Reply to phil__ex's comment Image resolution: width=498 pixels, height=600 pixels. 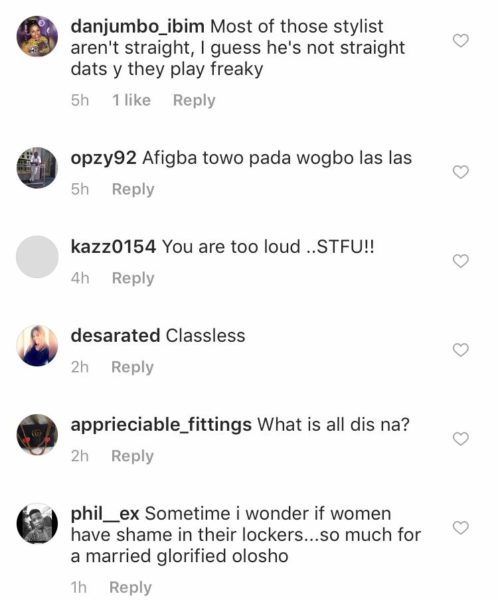(x=131, y=588)
